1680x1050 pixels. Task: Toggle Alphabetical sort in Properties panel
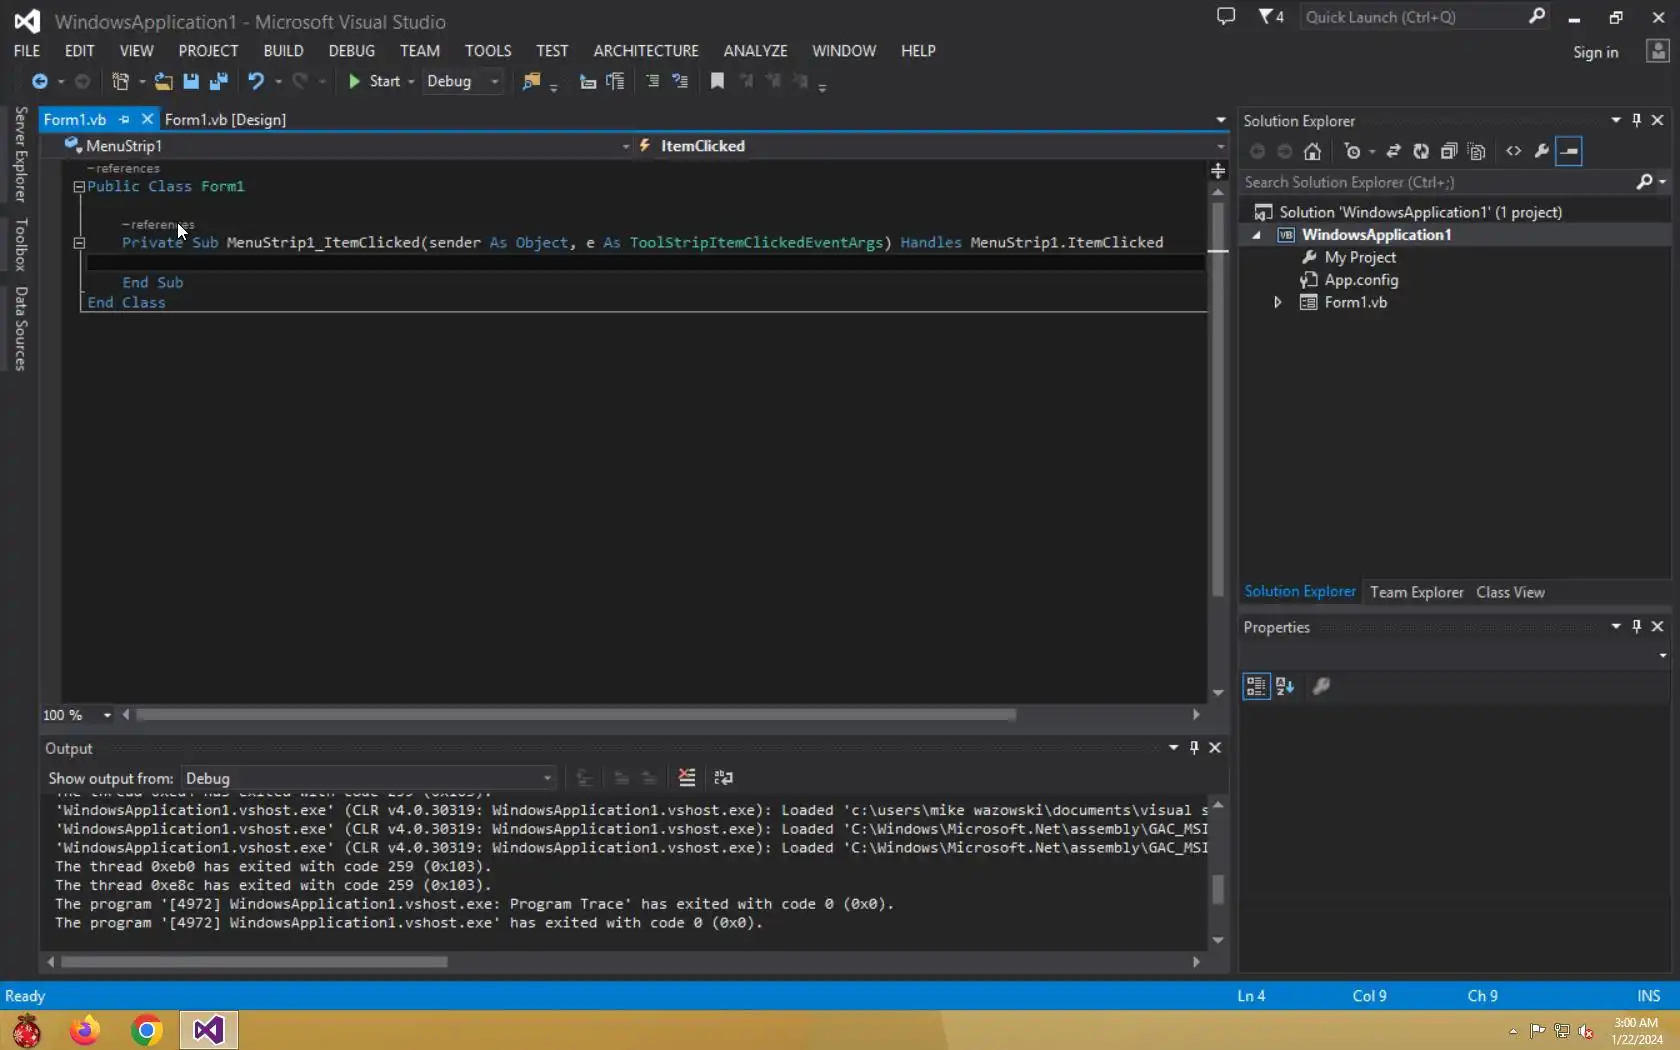(1285, 686)
